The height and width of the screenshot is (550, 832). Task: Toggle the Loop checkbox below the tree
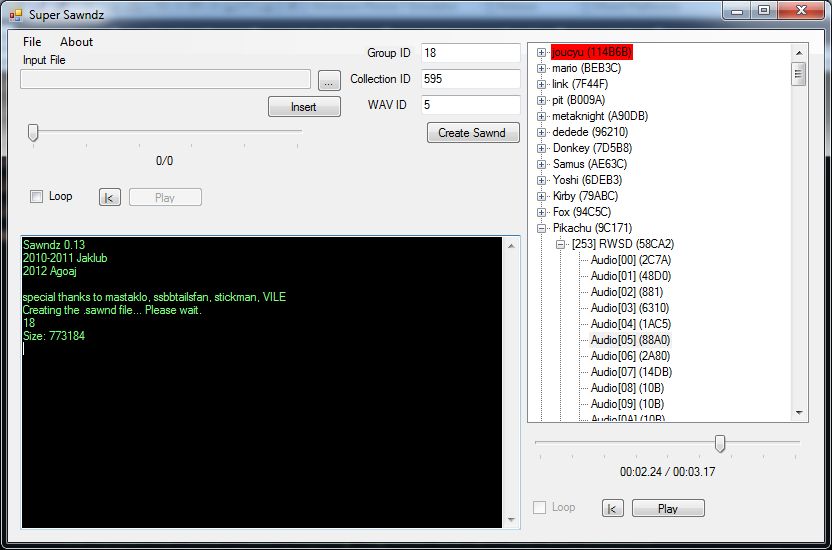pos(539,508)
